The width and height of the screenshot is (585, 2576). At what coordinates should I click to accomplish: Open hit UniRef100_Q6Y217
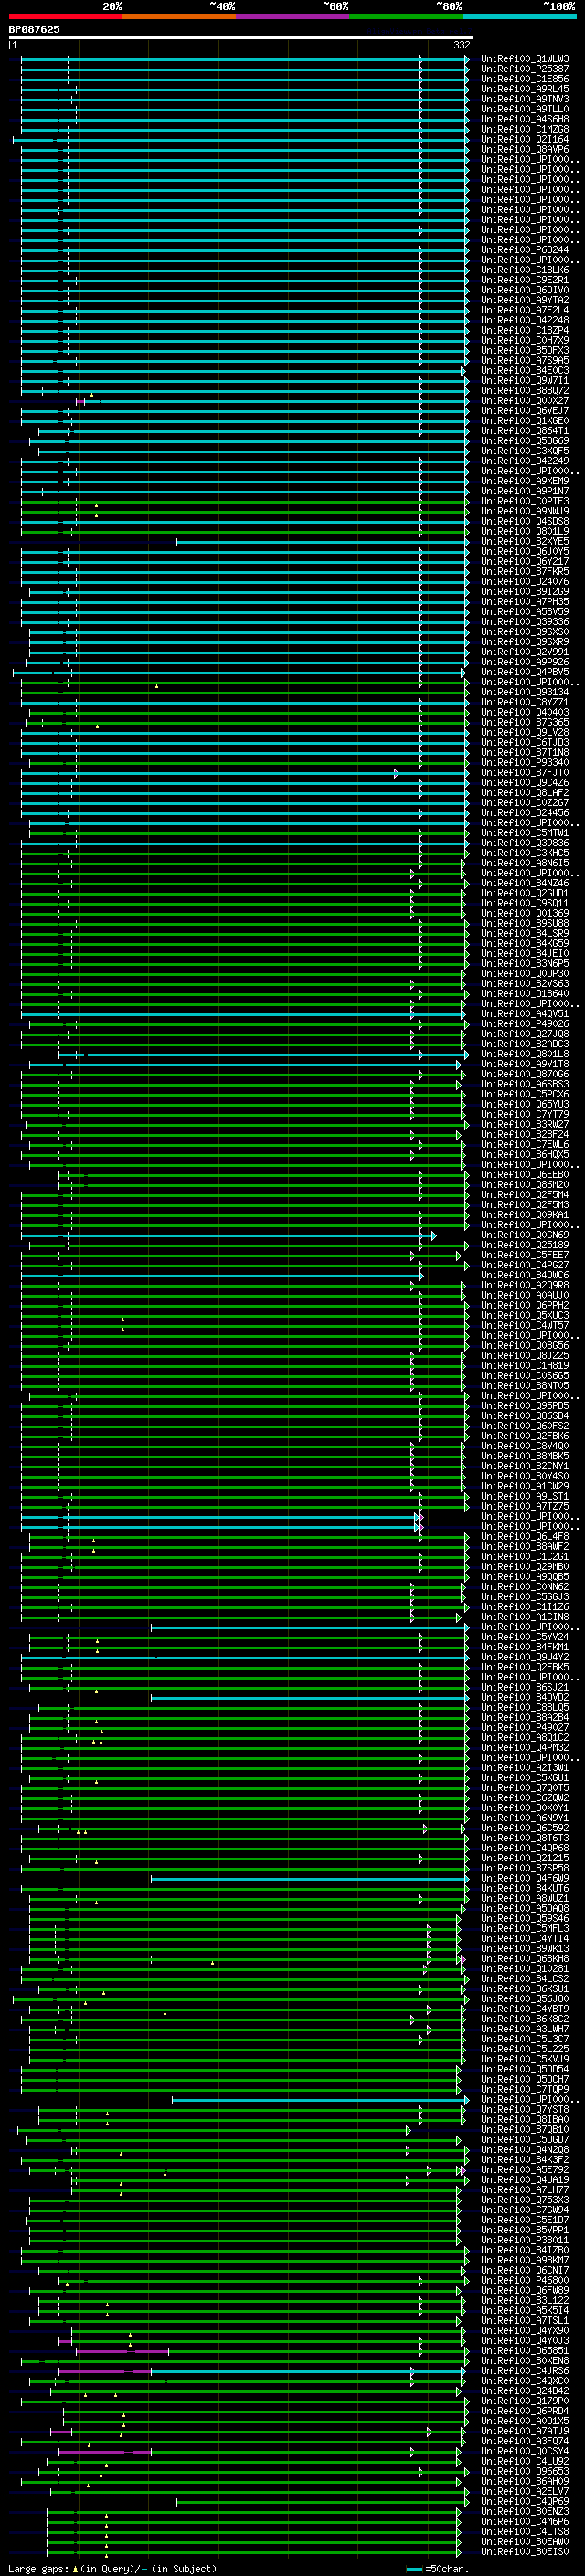pyautogui.click(x=525, y=561)
